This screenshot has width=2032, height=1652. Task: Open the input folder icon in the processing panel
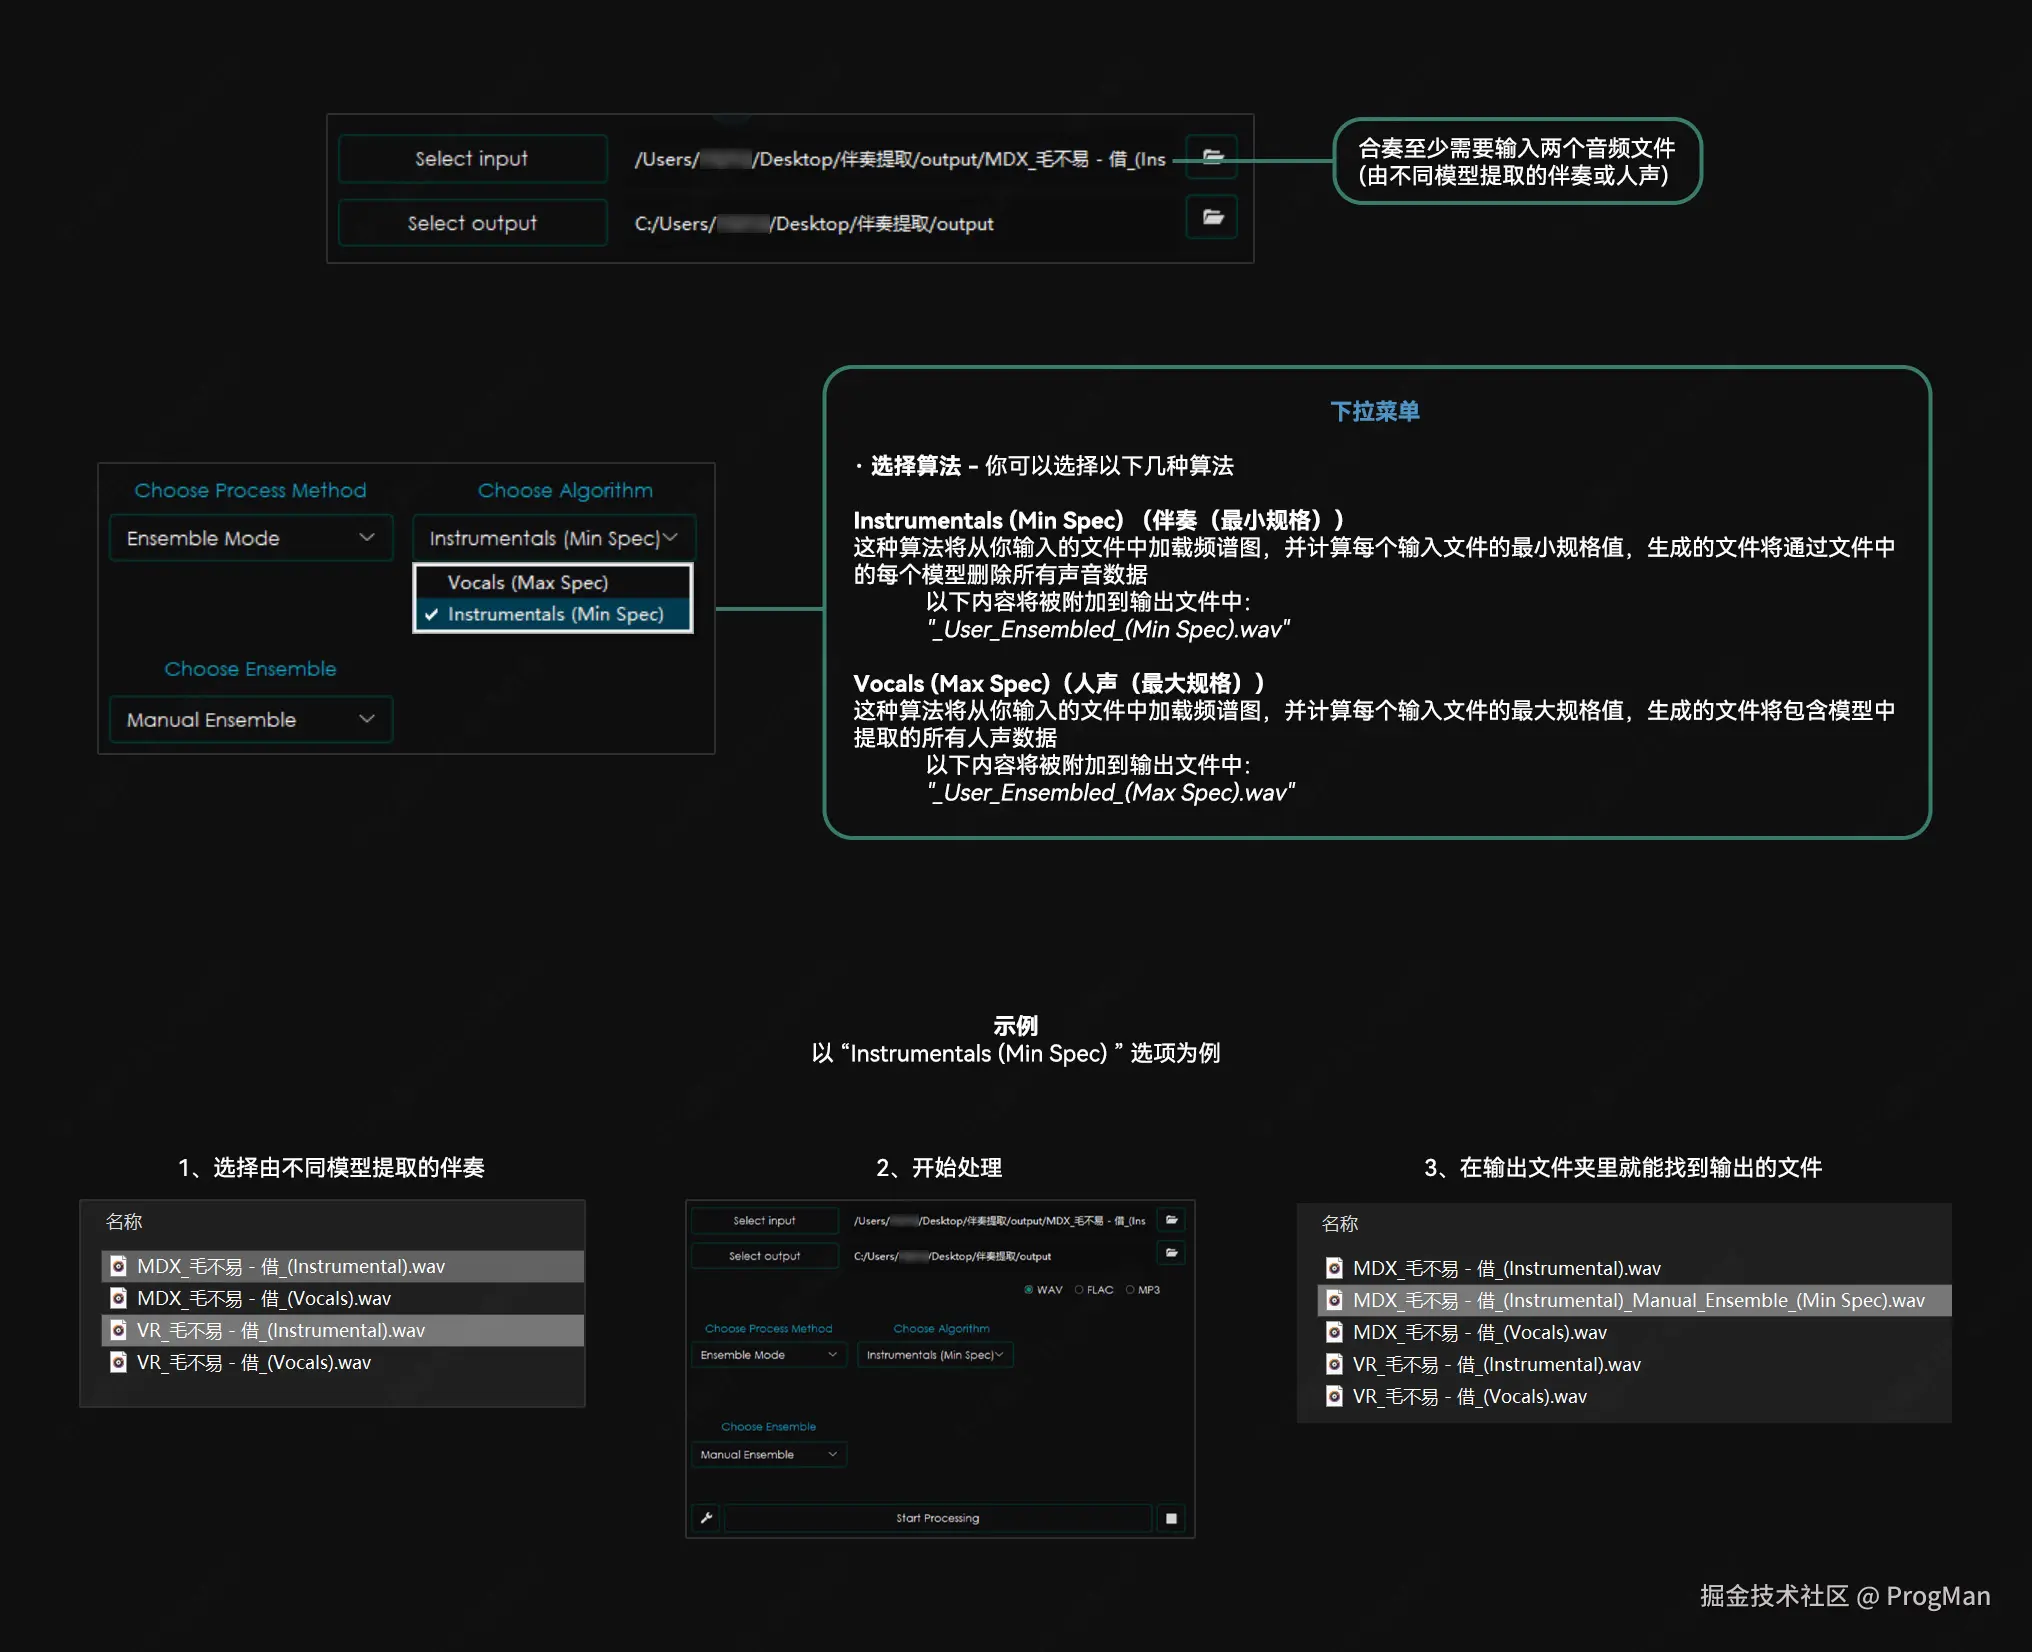pos(1170,1219)
